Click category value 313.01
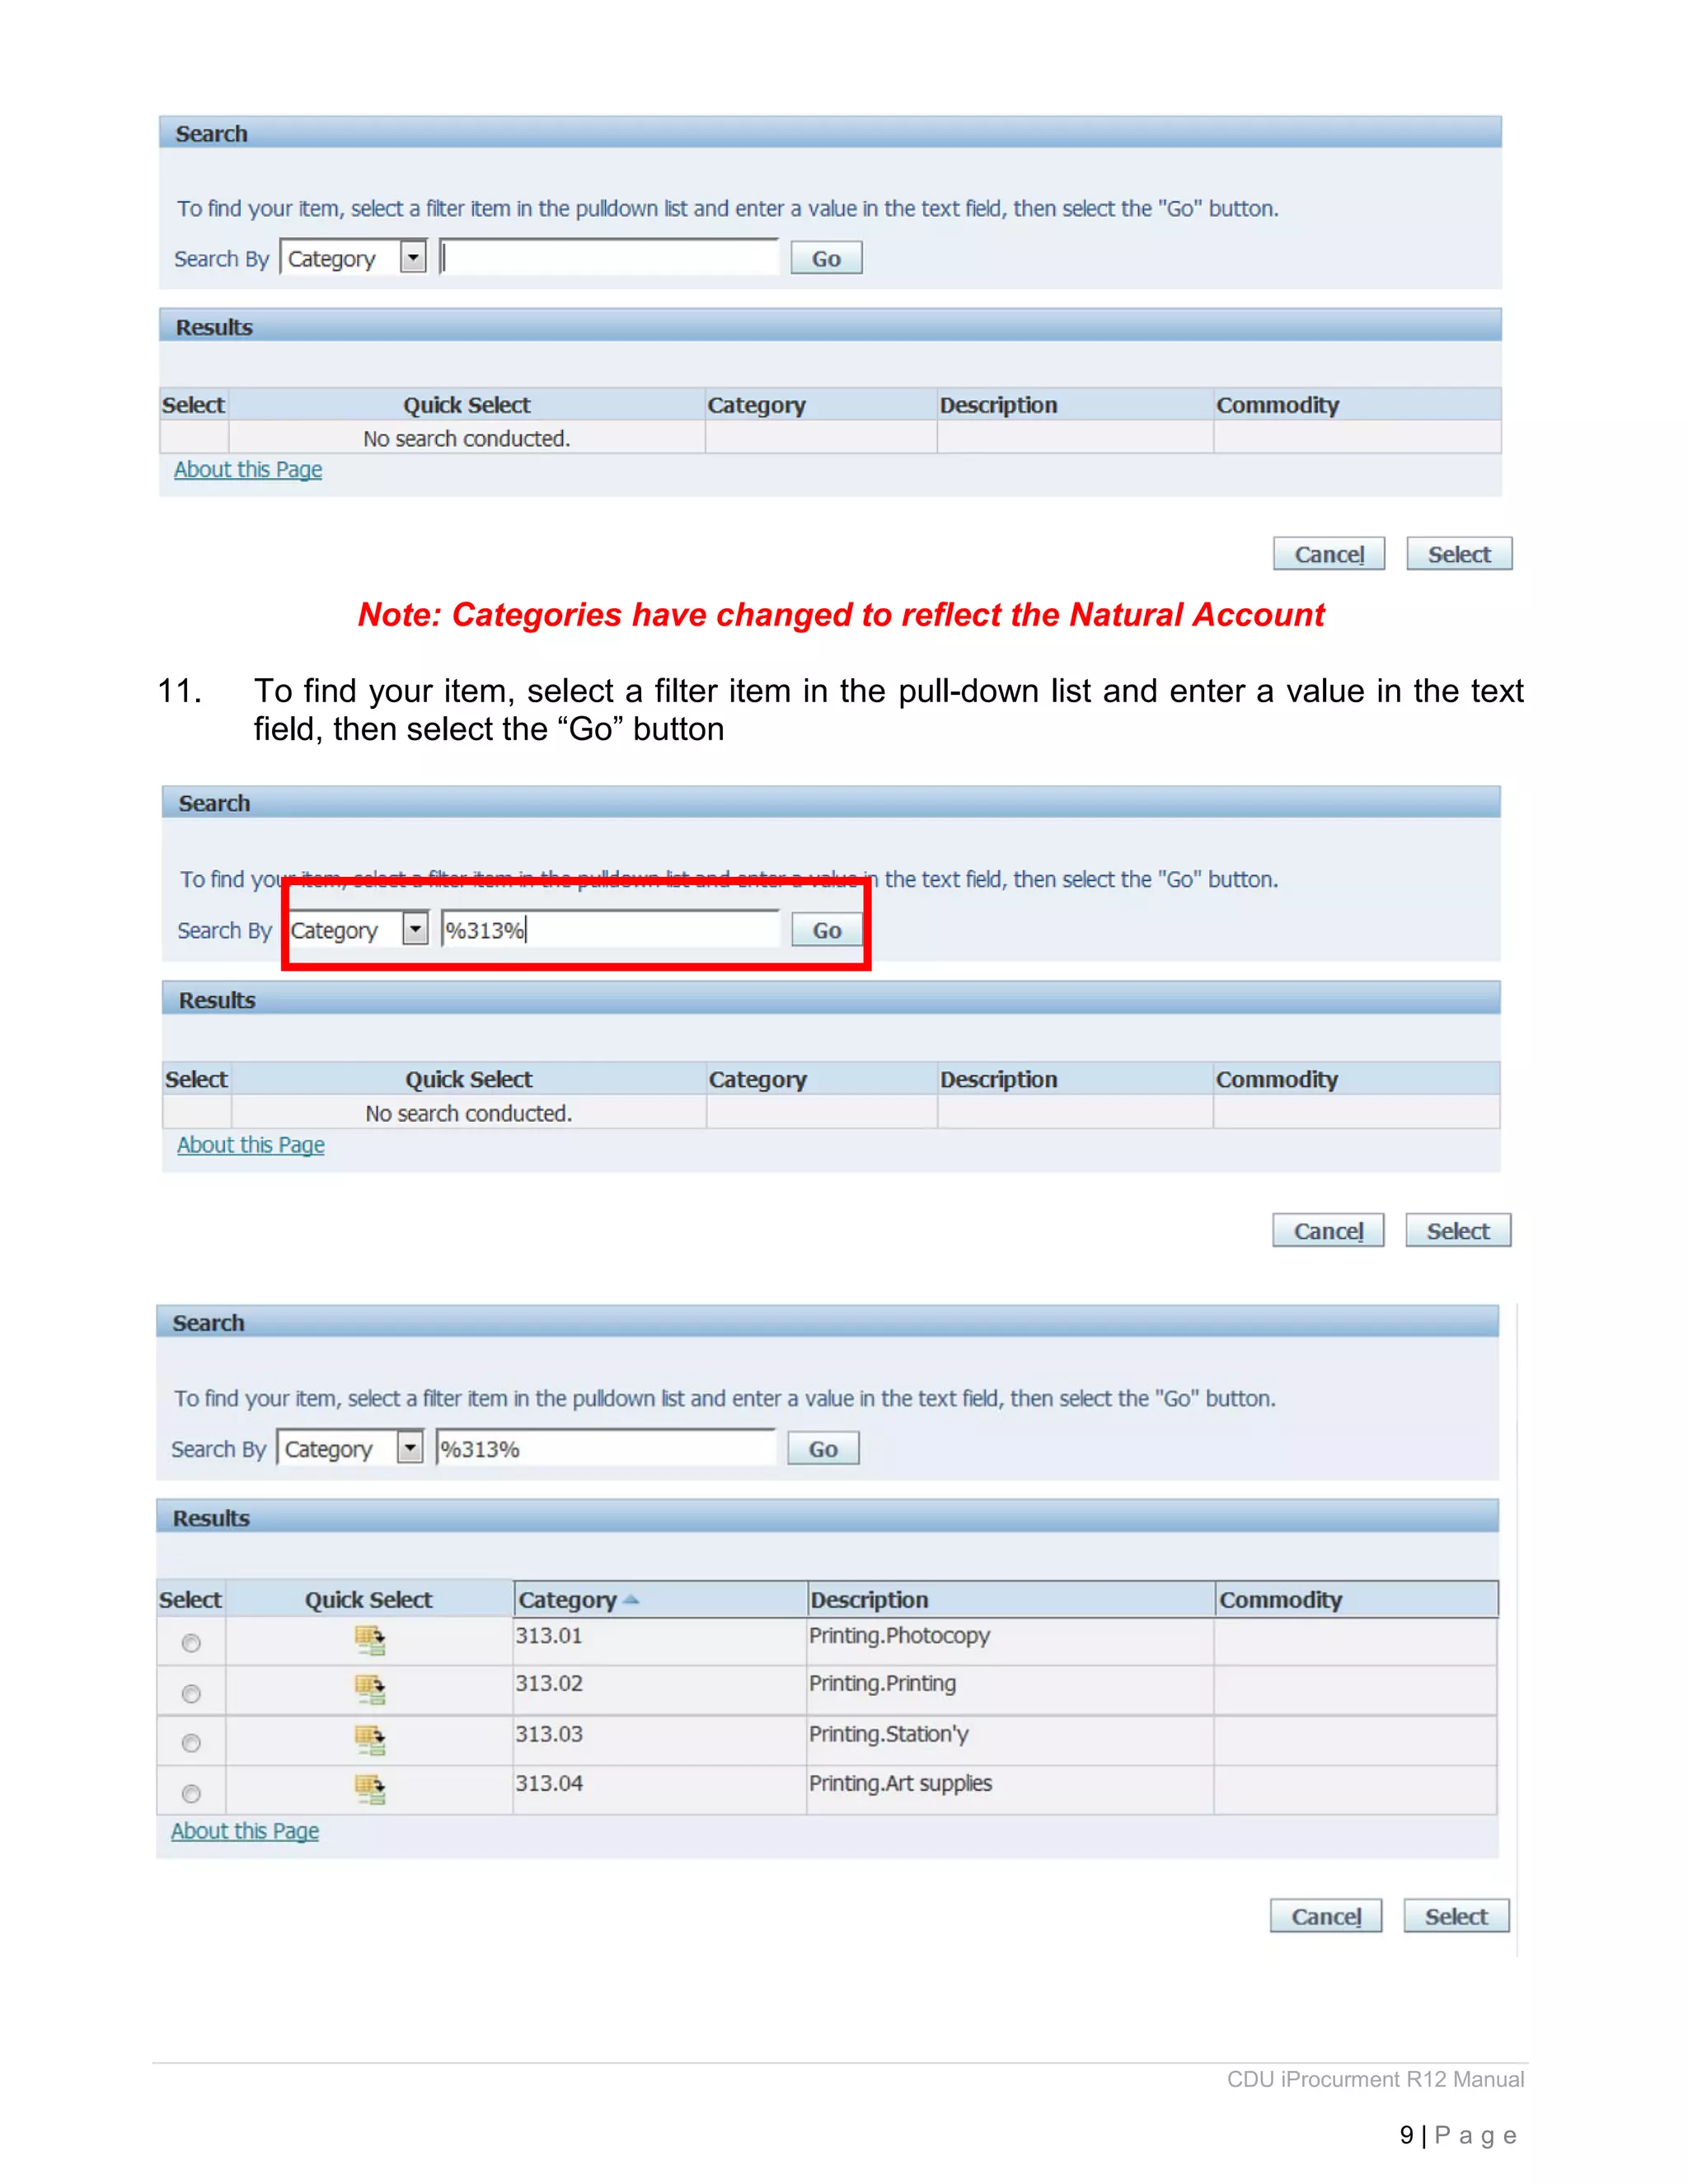This screenshot has height=2184, width=1688. click(x=549, y=1635)
